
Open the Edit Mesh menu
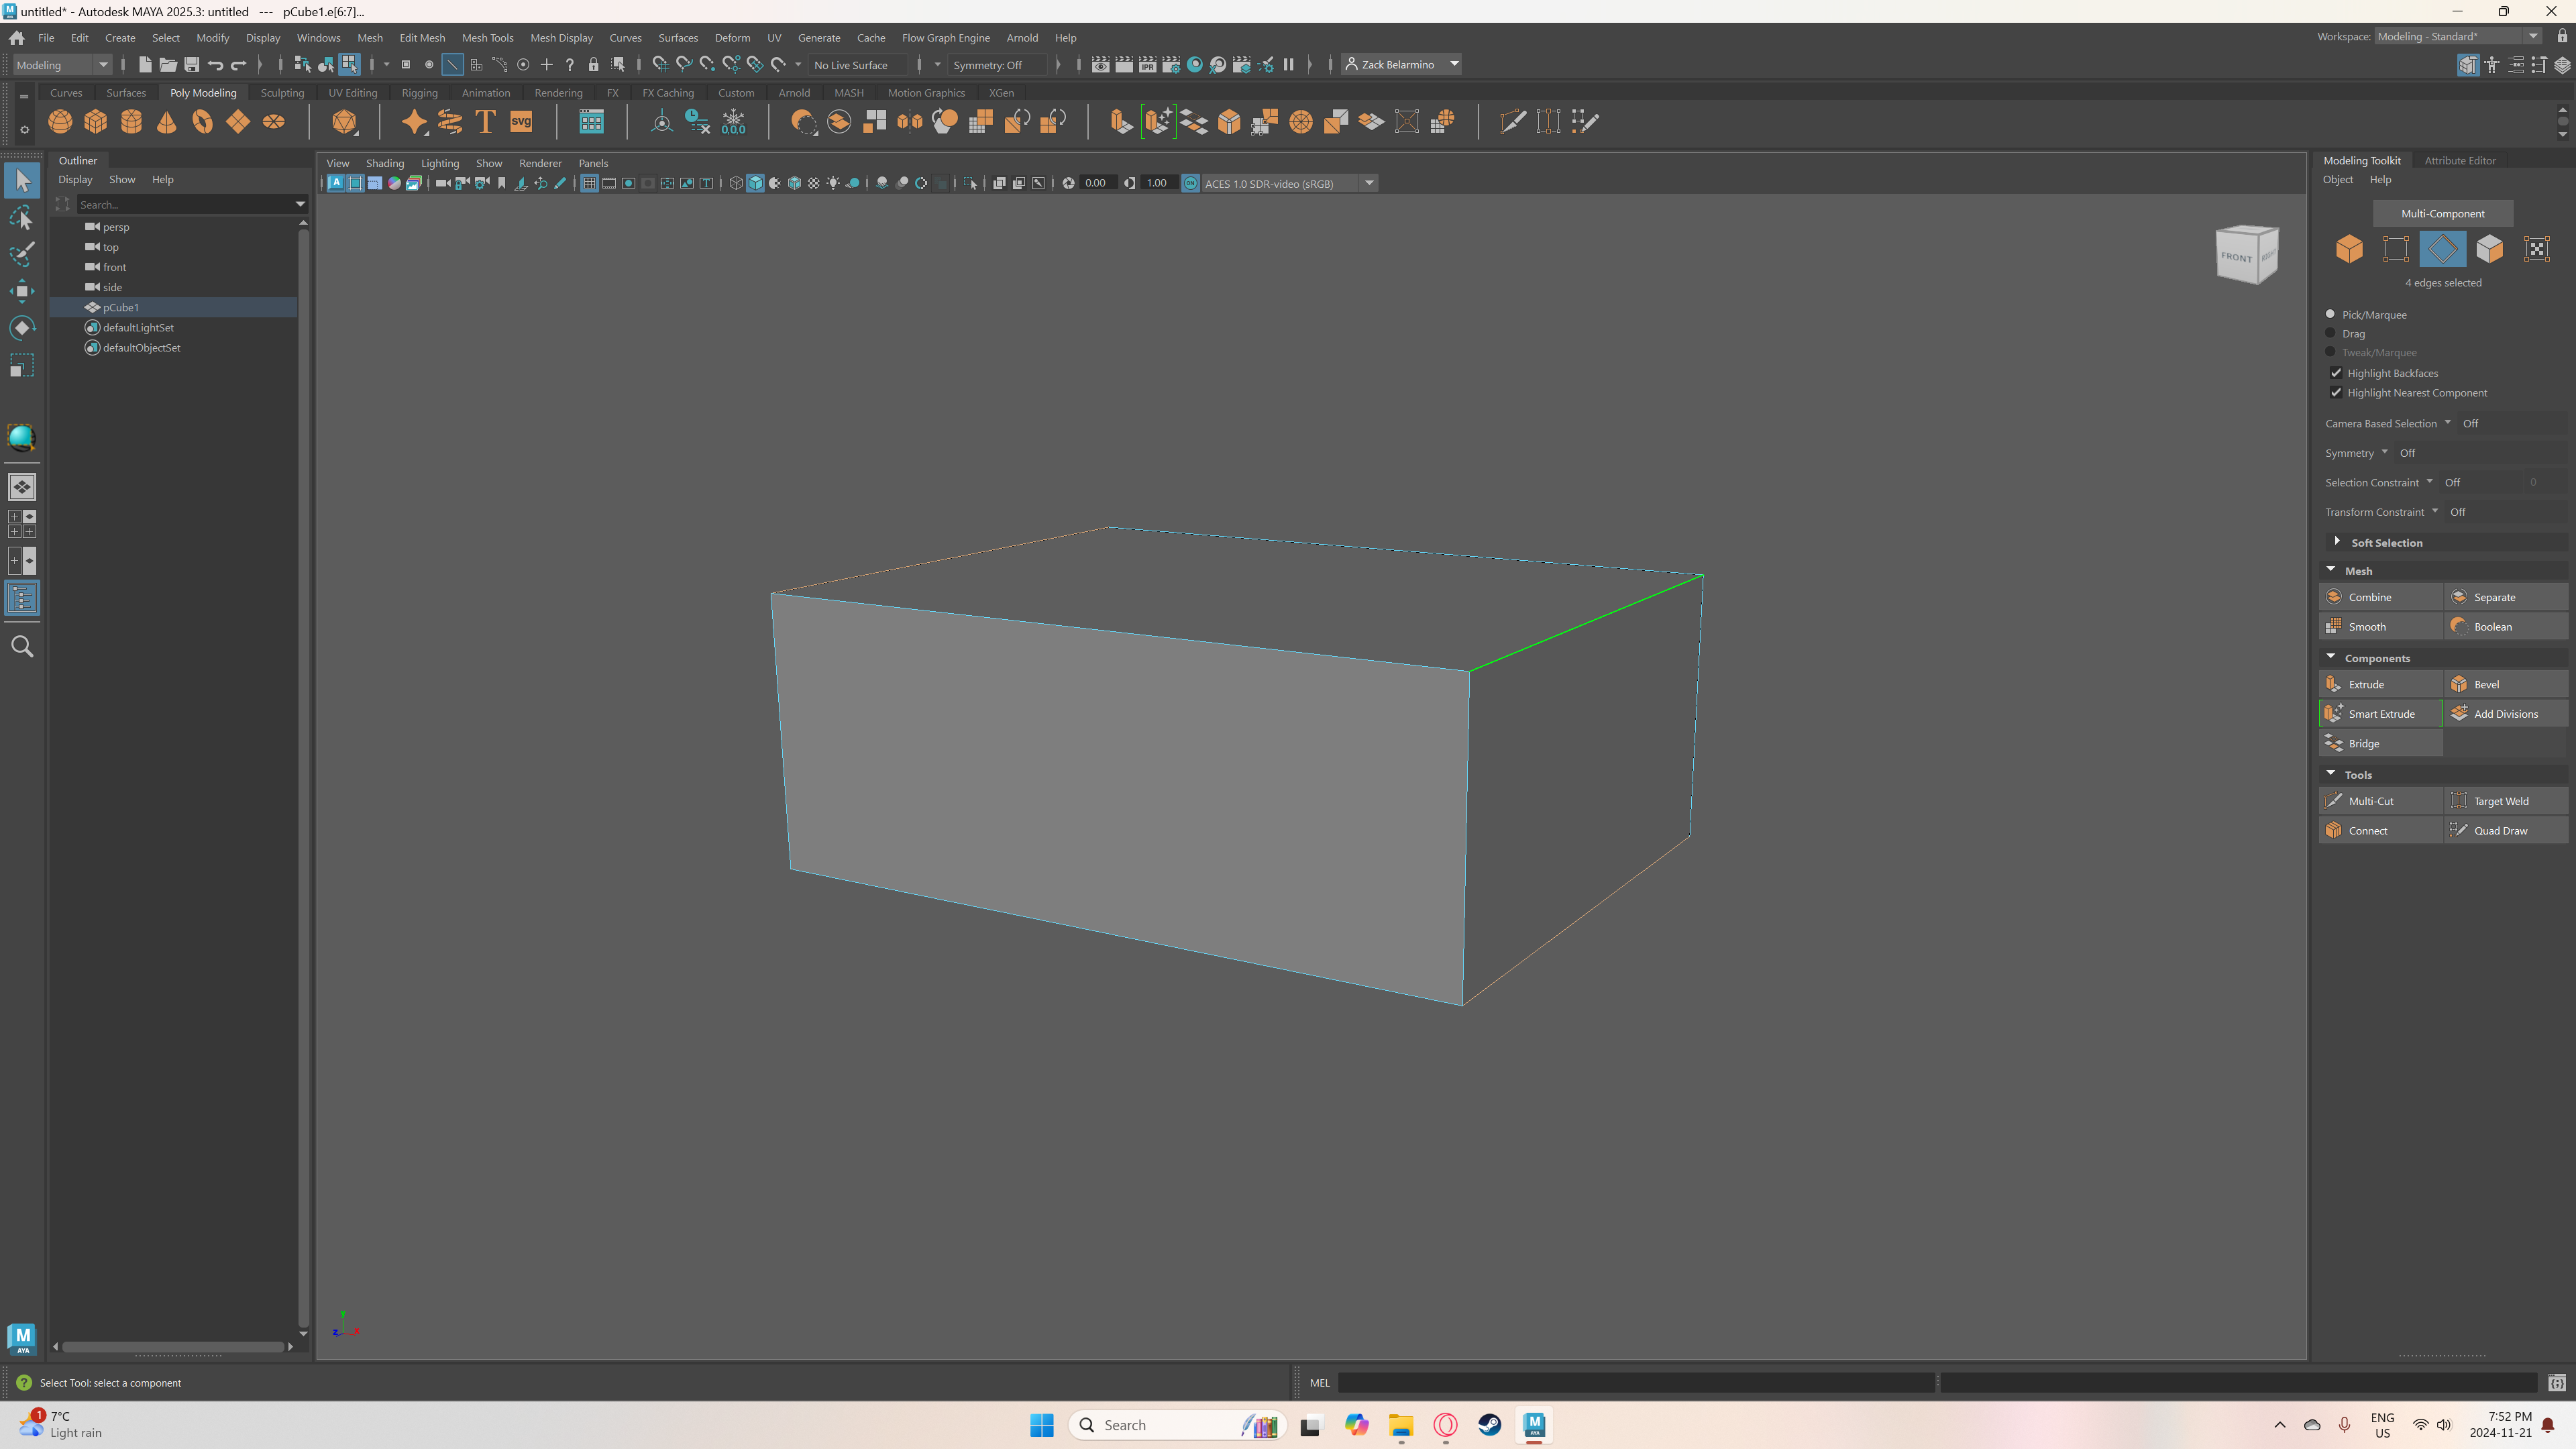point(422,38)
